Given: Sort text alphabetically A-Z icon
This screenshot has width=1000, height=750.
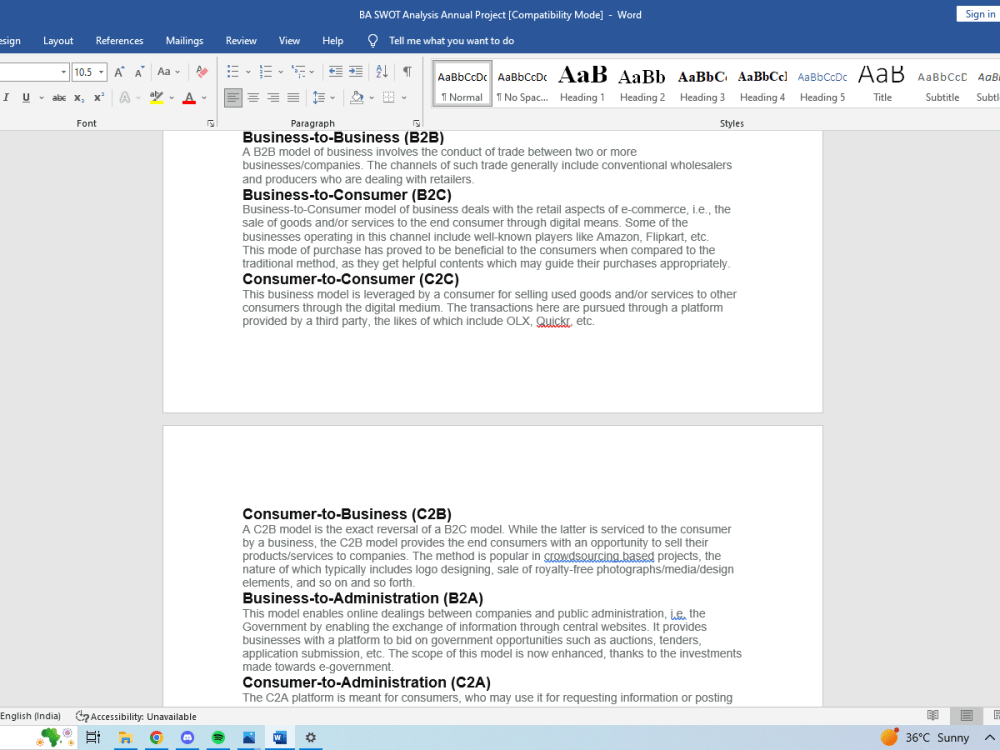Looking at the screenshot, I should (x=382, y=71).
